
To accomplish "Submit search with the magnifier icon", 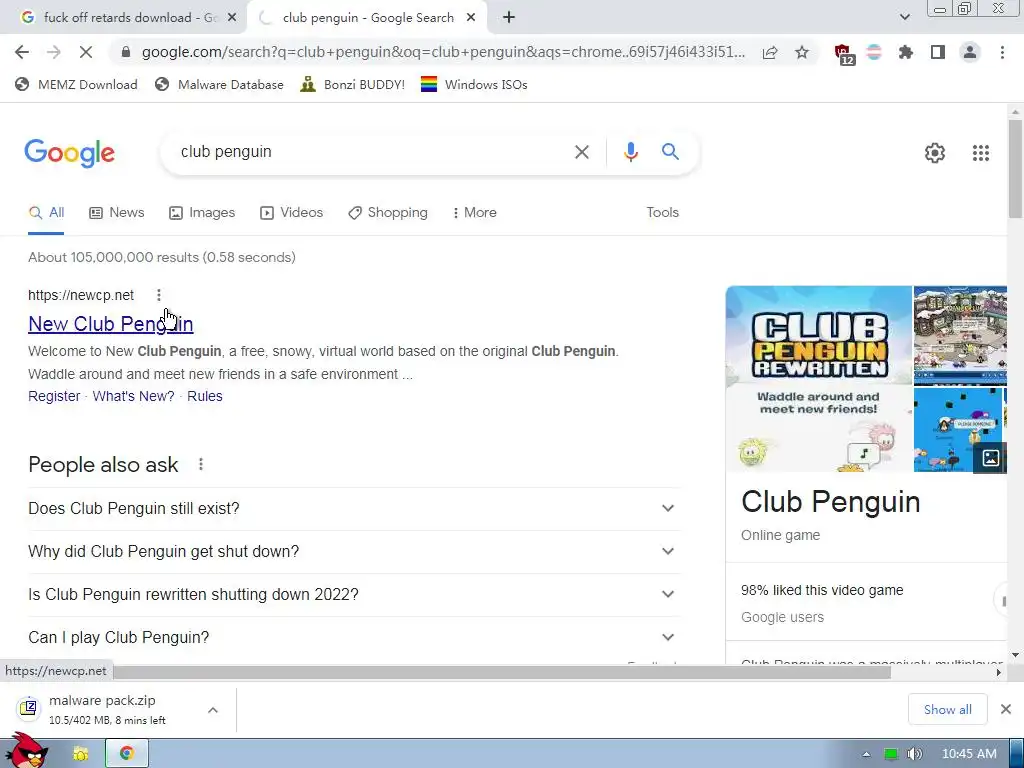I will (670, 152).
